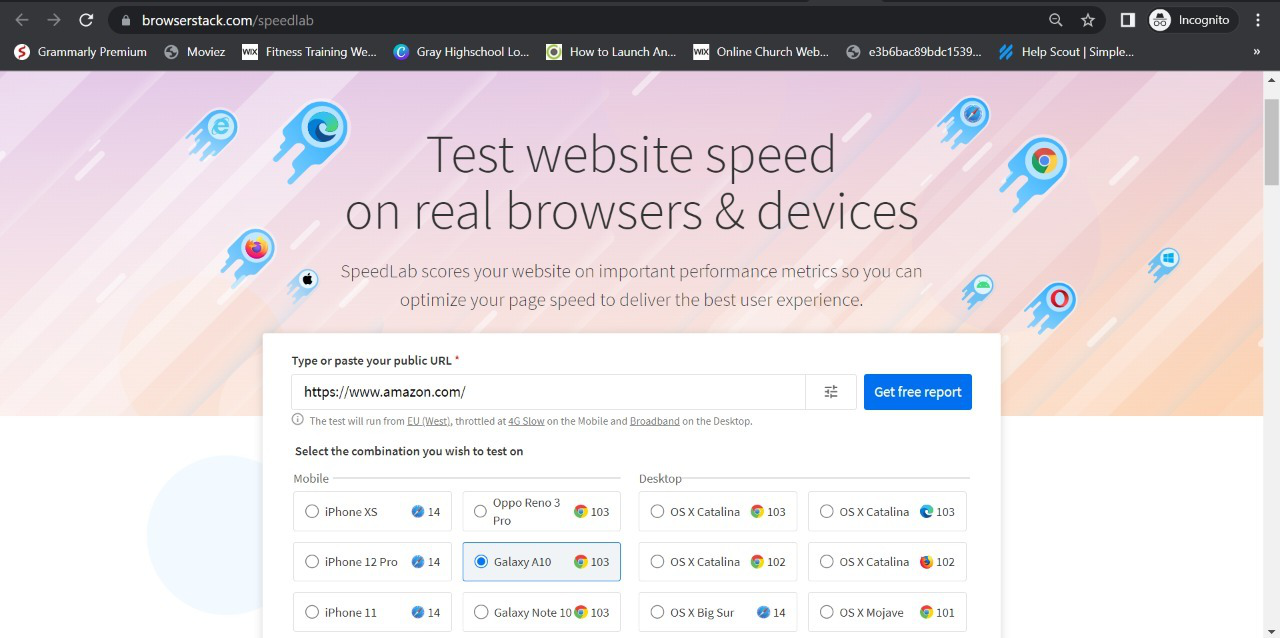This screenshot has height=638, width=1280.
Task: Open the Online Church Web... bookmark
Action: [x=762, y=52]
